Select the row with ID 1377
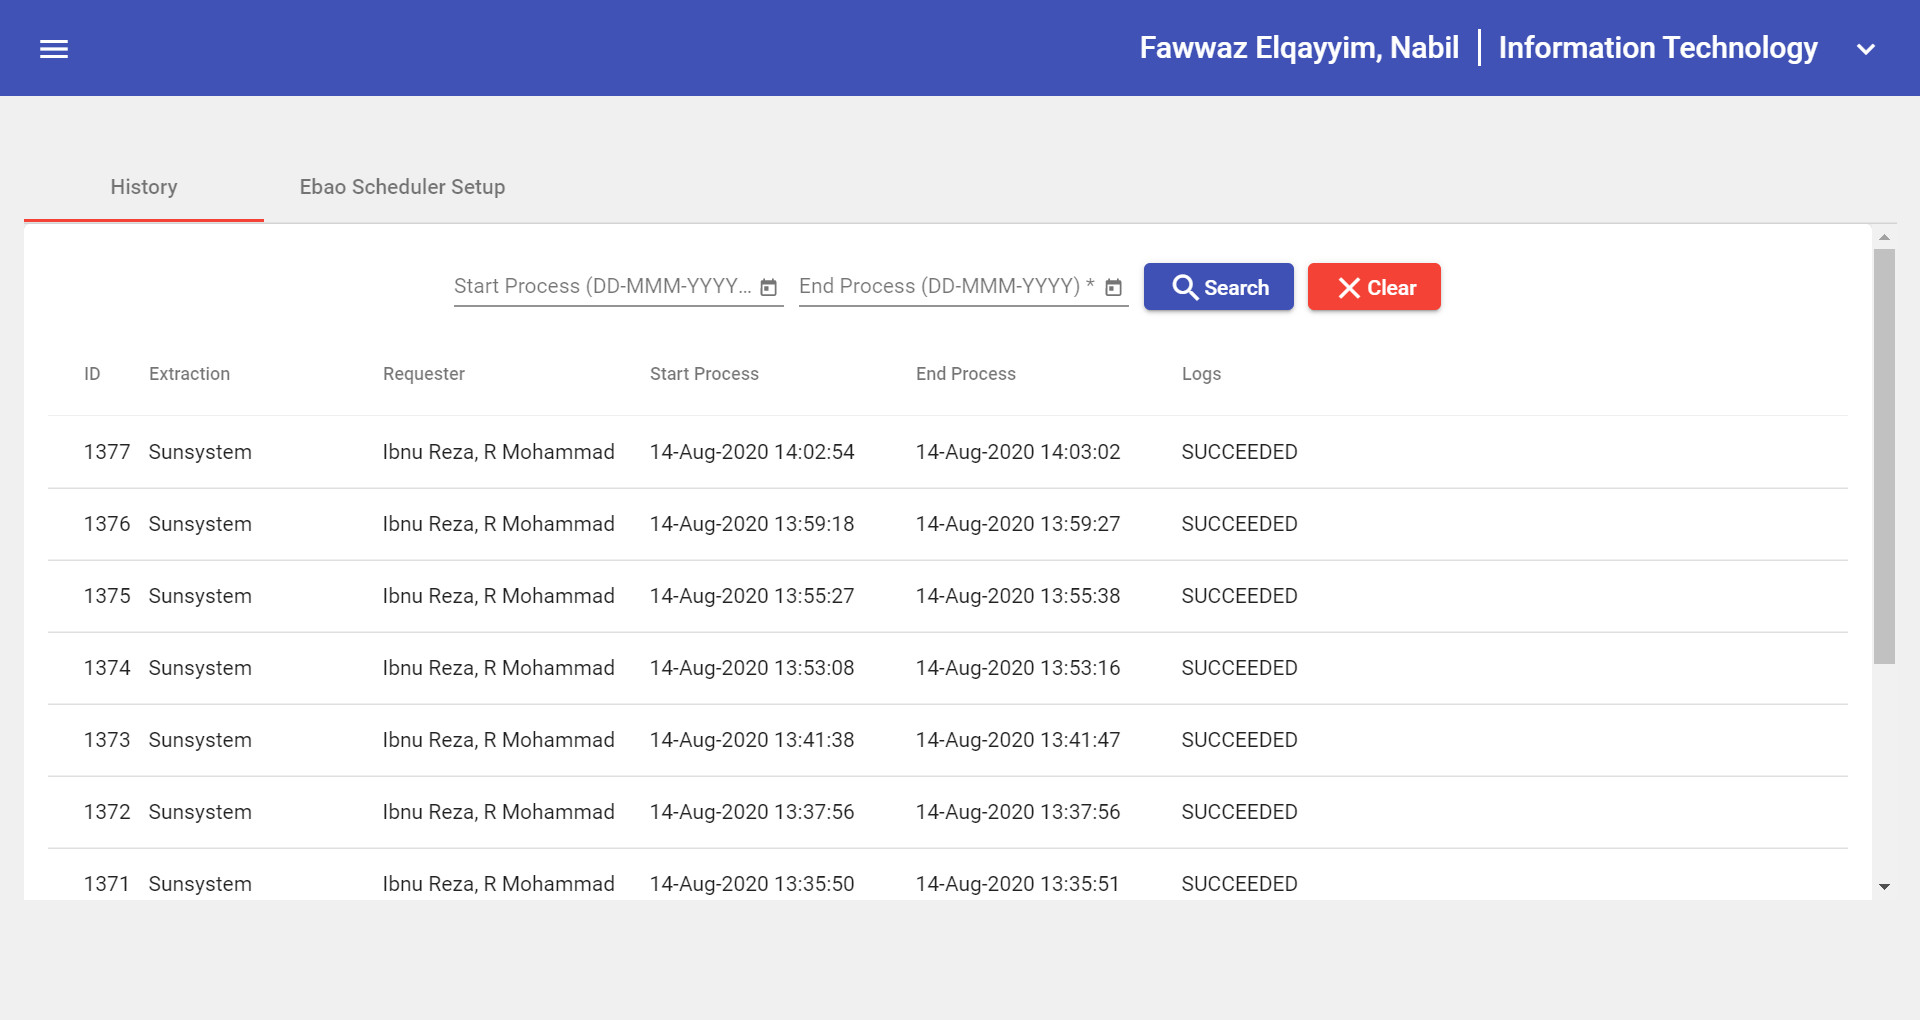Screen dimensions: 1920x1020 700,452
